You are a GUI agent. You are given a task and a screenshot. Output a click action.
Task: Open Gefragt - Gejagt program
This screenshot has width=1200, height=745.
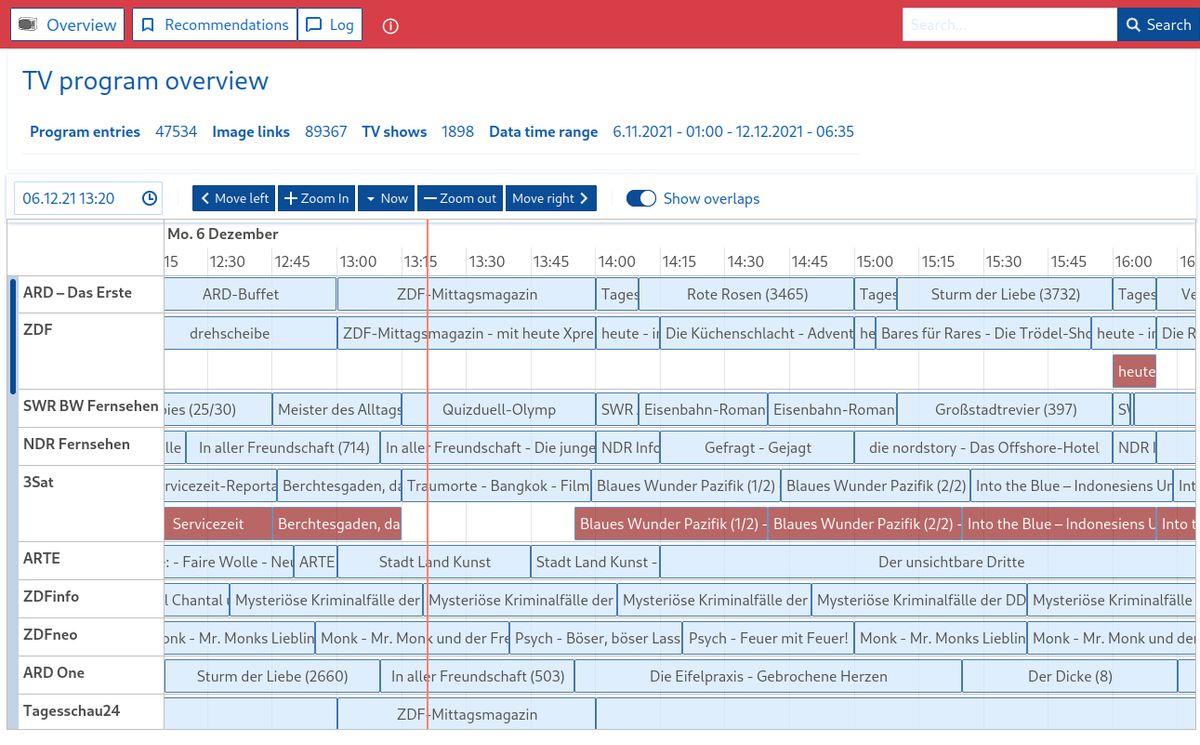pos(757,447)
